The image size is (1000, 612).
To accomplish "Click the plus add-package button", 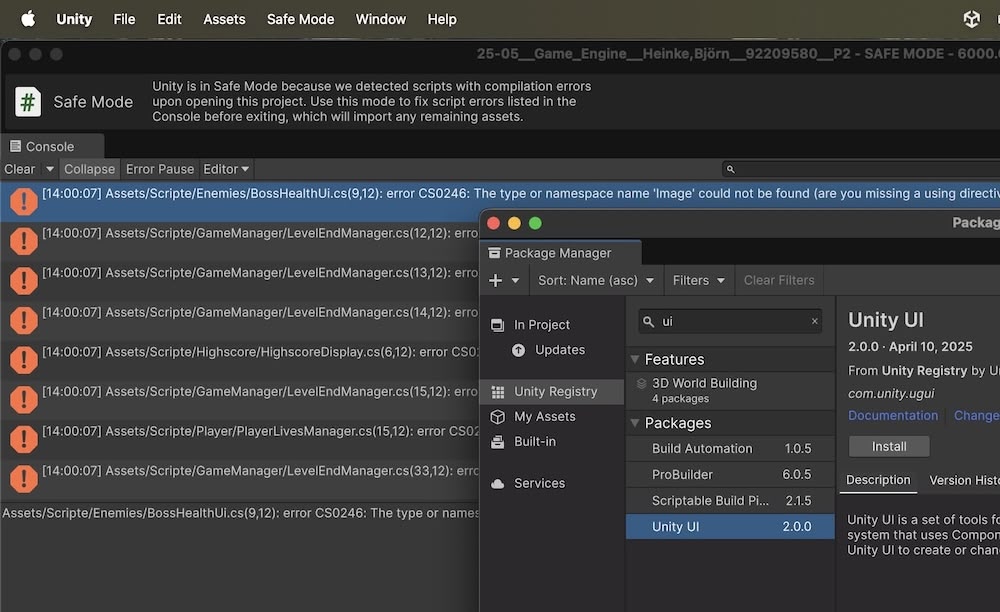I will (496, 280).
